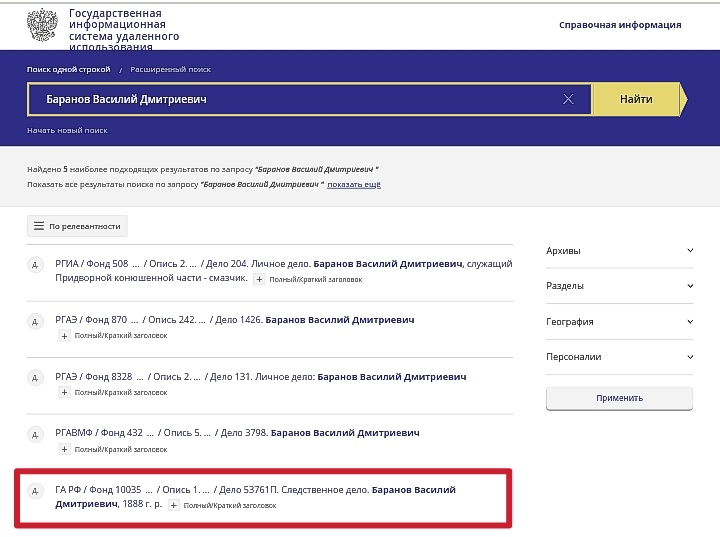Click Д icon of РГАЭ Фонд 870 result
Viewport: 720px width, 537px height.
[x=35, y=321]
